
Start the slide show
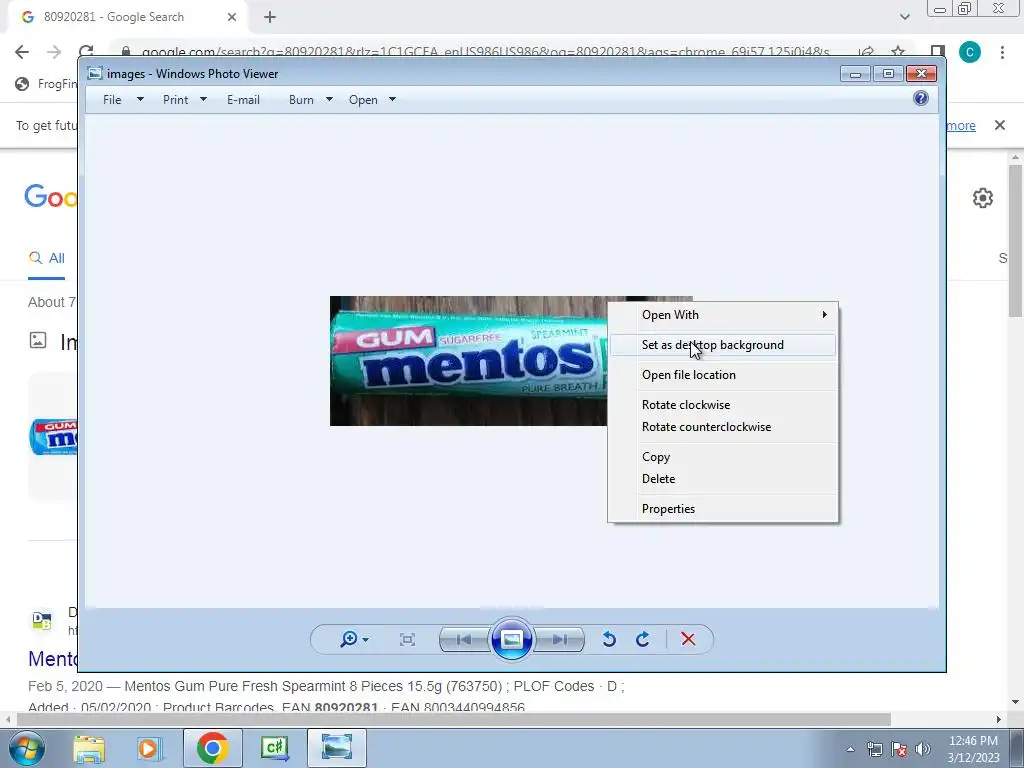tap(511, 639)
